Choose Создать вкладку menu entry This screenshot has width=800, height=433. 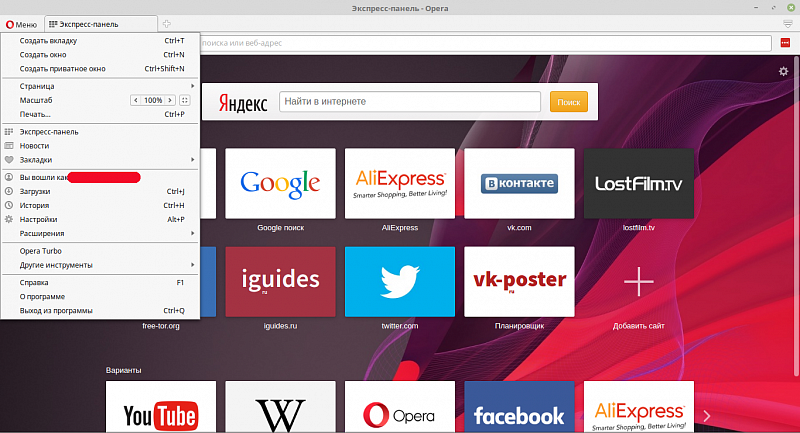click(100, 41)
